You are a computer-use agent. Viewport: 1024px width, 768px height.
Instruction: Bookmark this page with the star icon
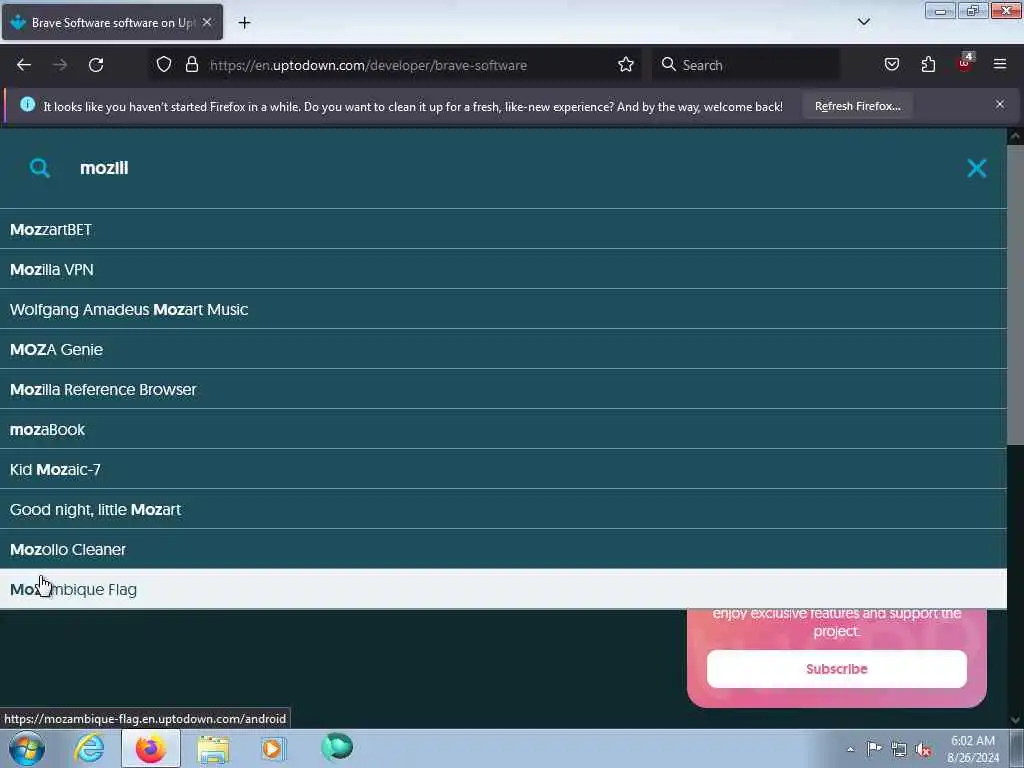626,65
